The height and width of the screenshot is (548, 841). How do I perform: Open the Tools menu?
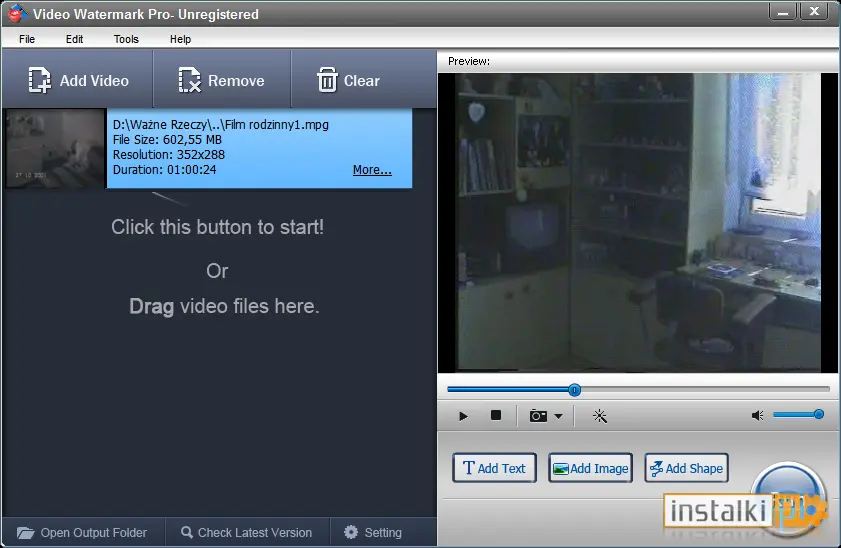click(x=126, y=39)
